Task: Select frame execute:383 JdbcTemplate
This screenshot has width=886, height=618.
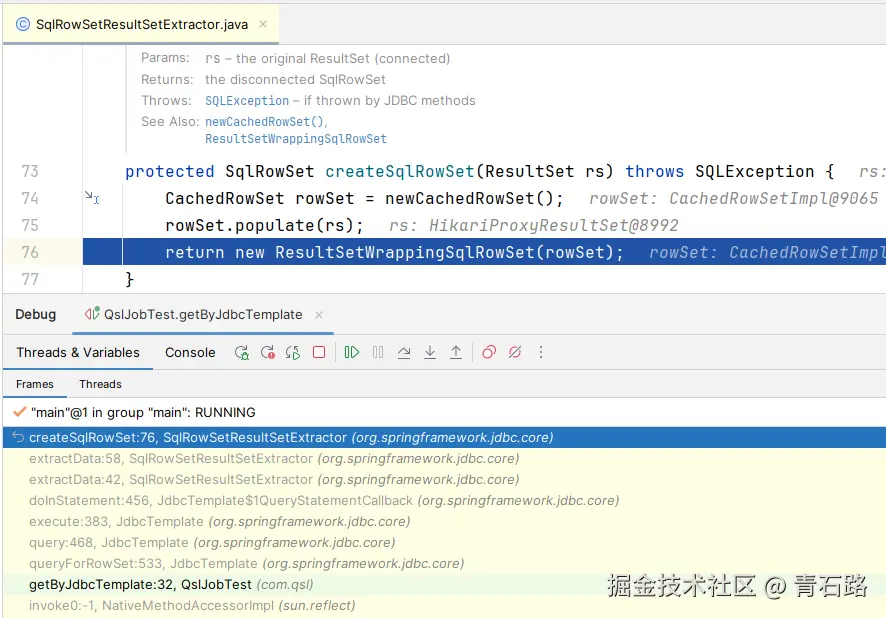Action: pos(444,521)
